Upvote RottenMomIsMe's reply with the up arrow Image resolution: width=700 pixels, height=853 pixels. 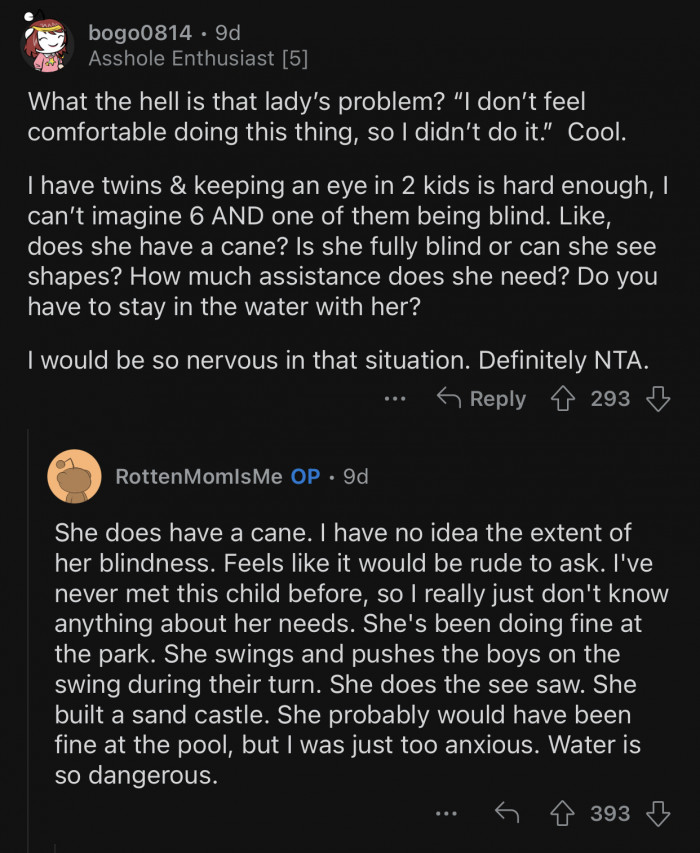[x=566, y=813]
